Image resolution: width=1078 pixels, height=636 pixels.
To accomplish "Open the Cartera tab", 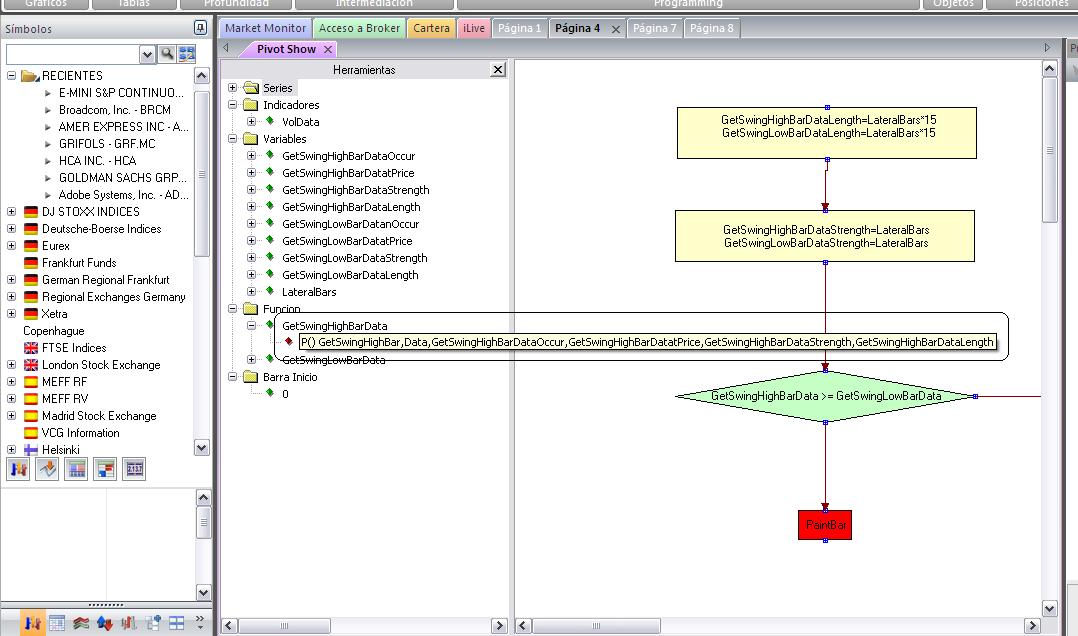I will click(431, 28).
